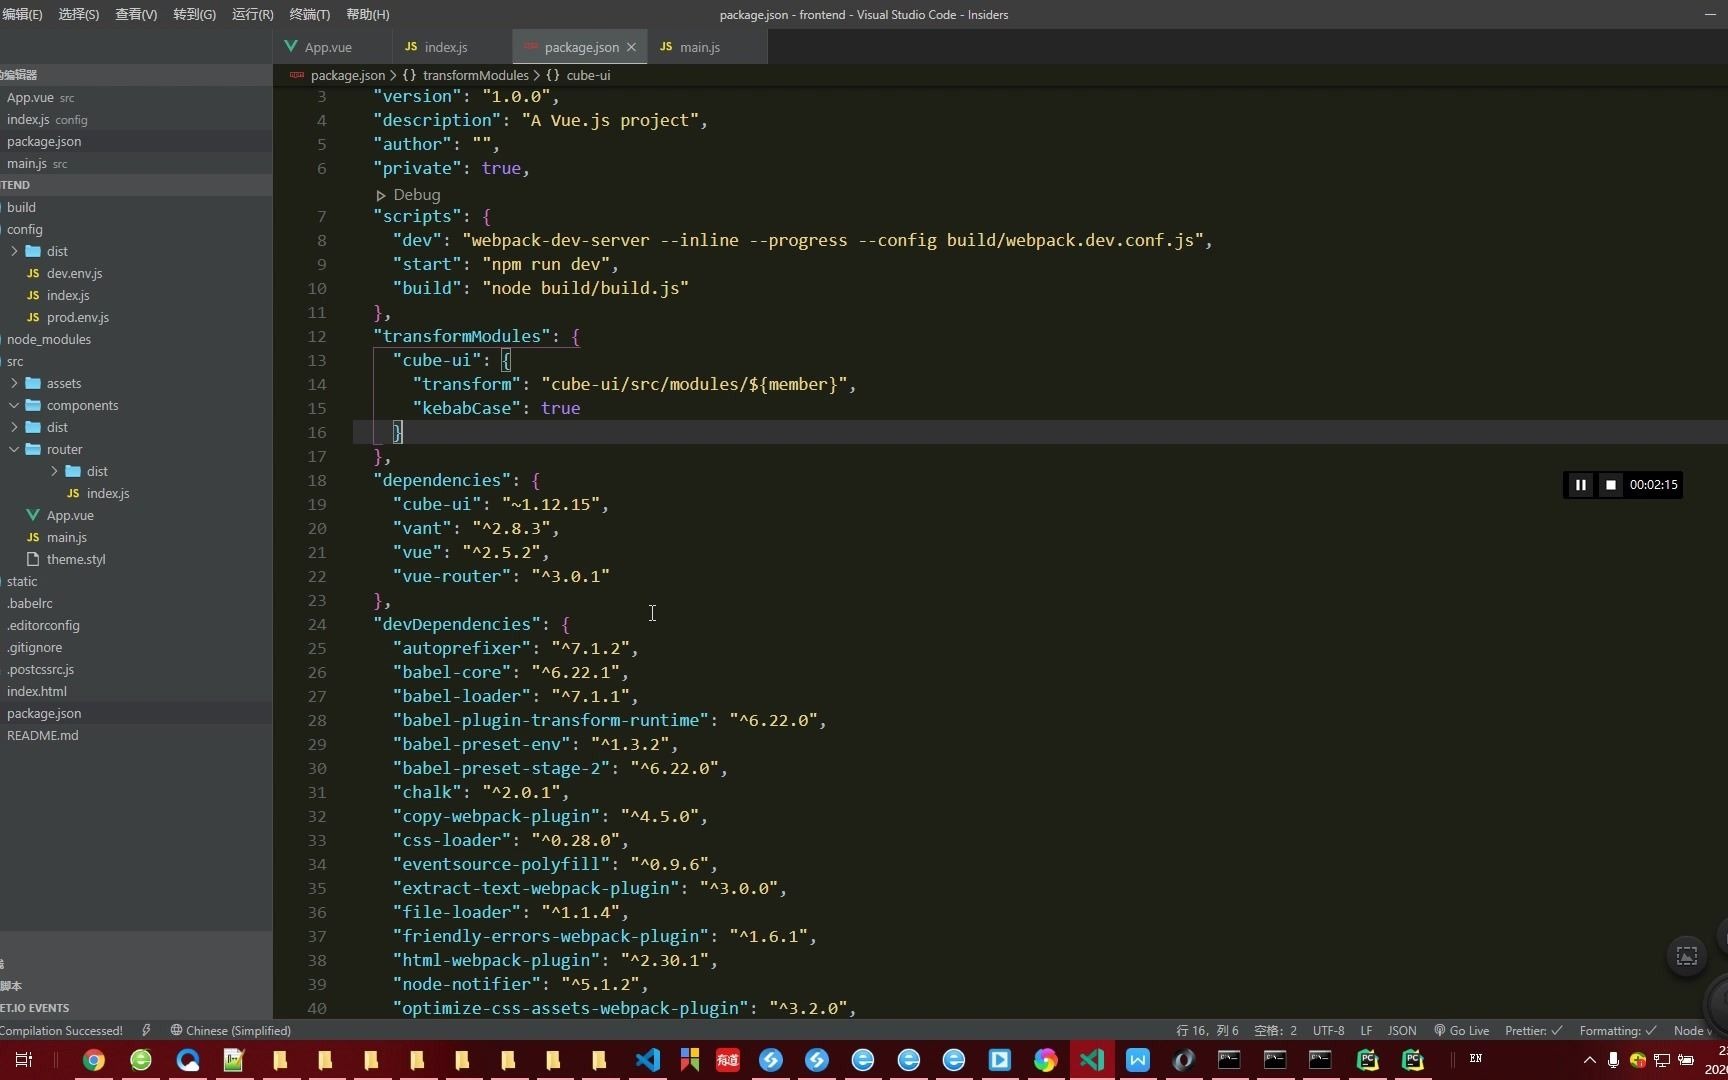Open the blue Visual Studio Code taskbar icon

tap(648, 1060)
